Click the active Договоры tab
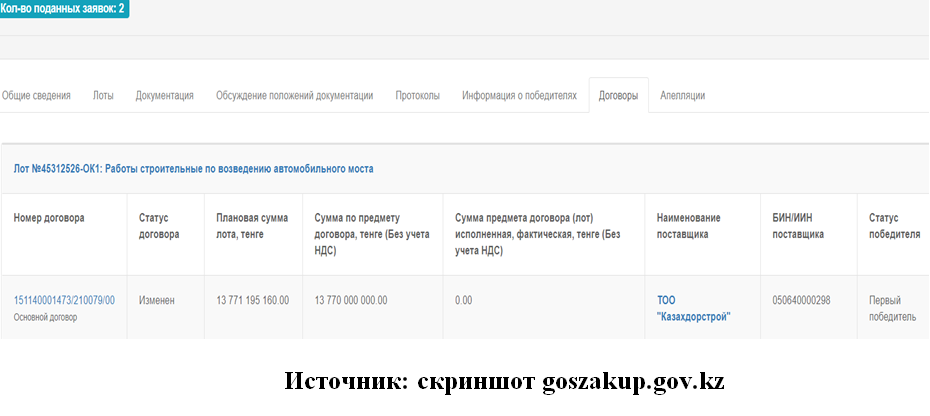Image resolution: width=930 pixels, height=416 pixels. [618, 96]
